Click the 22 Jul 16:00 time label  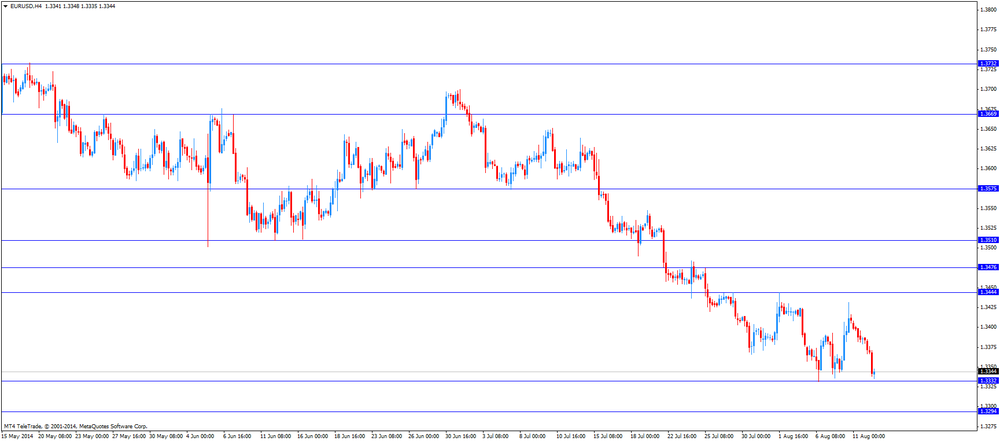684,437
